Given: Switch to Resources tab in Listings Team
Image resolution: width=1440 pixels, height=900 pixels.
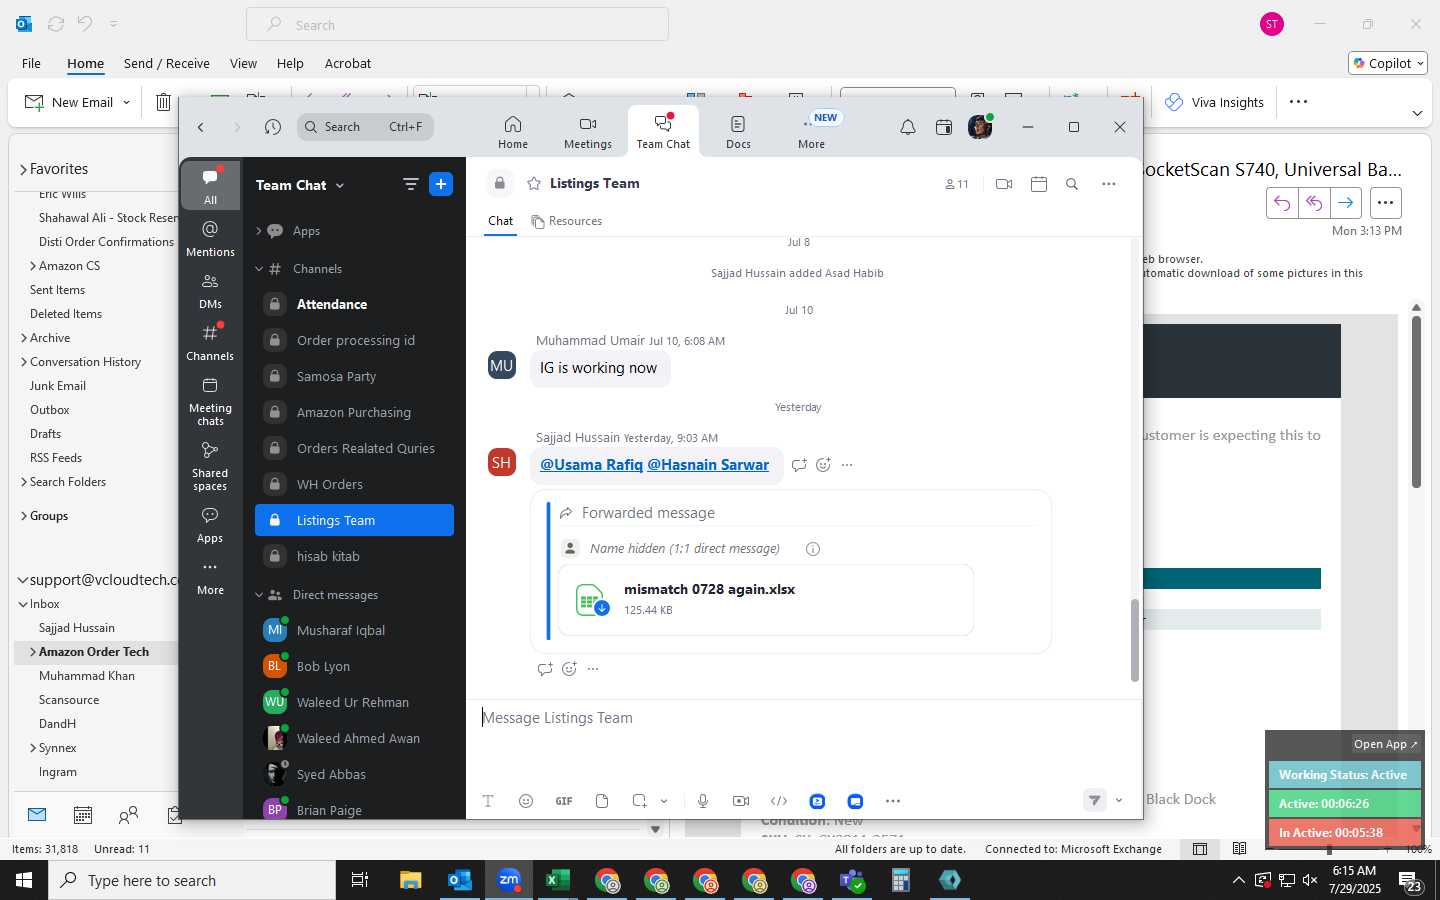Looking at the screenshot, I should click(x=567, y=221).
